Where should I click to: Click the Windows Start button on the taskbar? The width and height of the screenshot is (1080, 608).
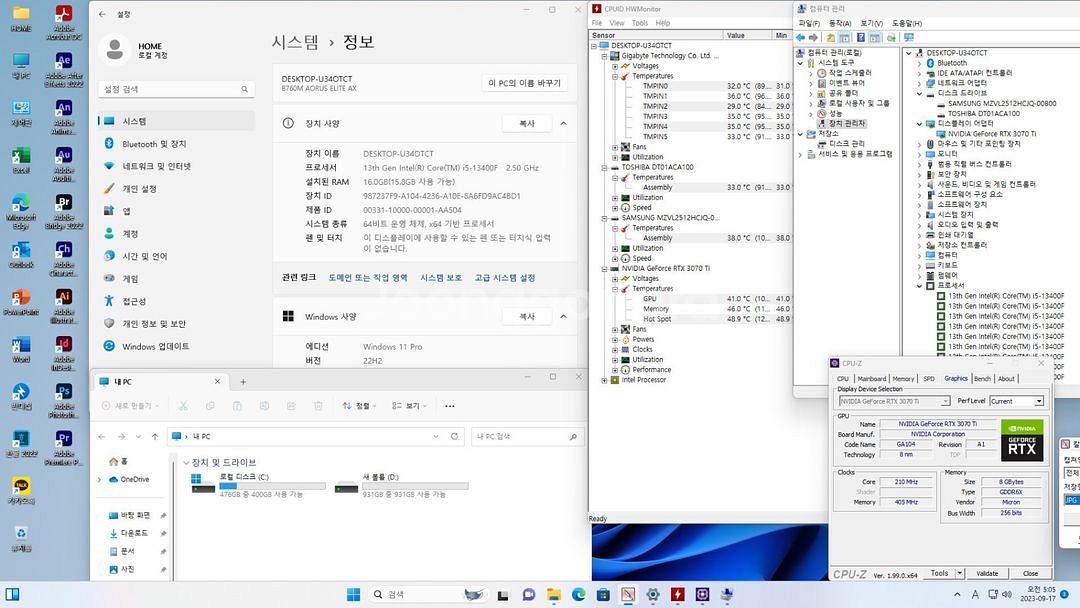[353, 594]
